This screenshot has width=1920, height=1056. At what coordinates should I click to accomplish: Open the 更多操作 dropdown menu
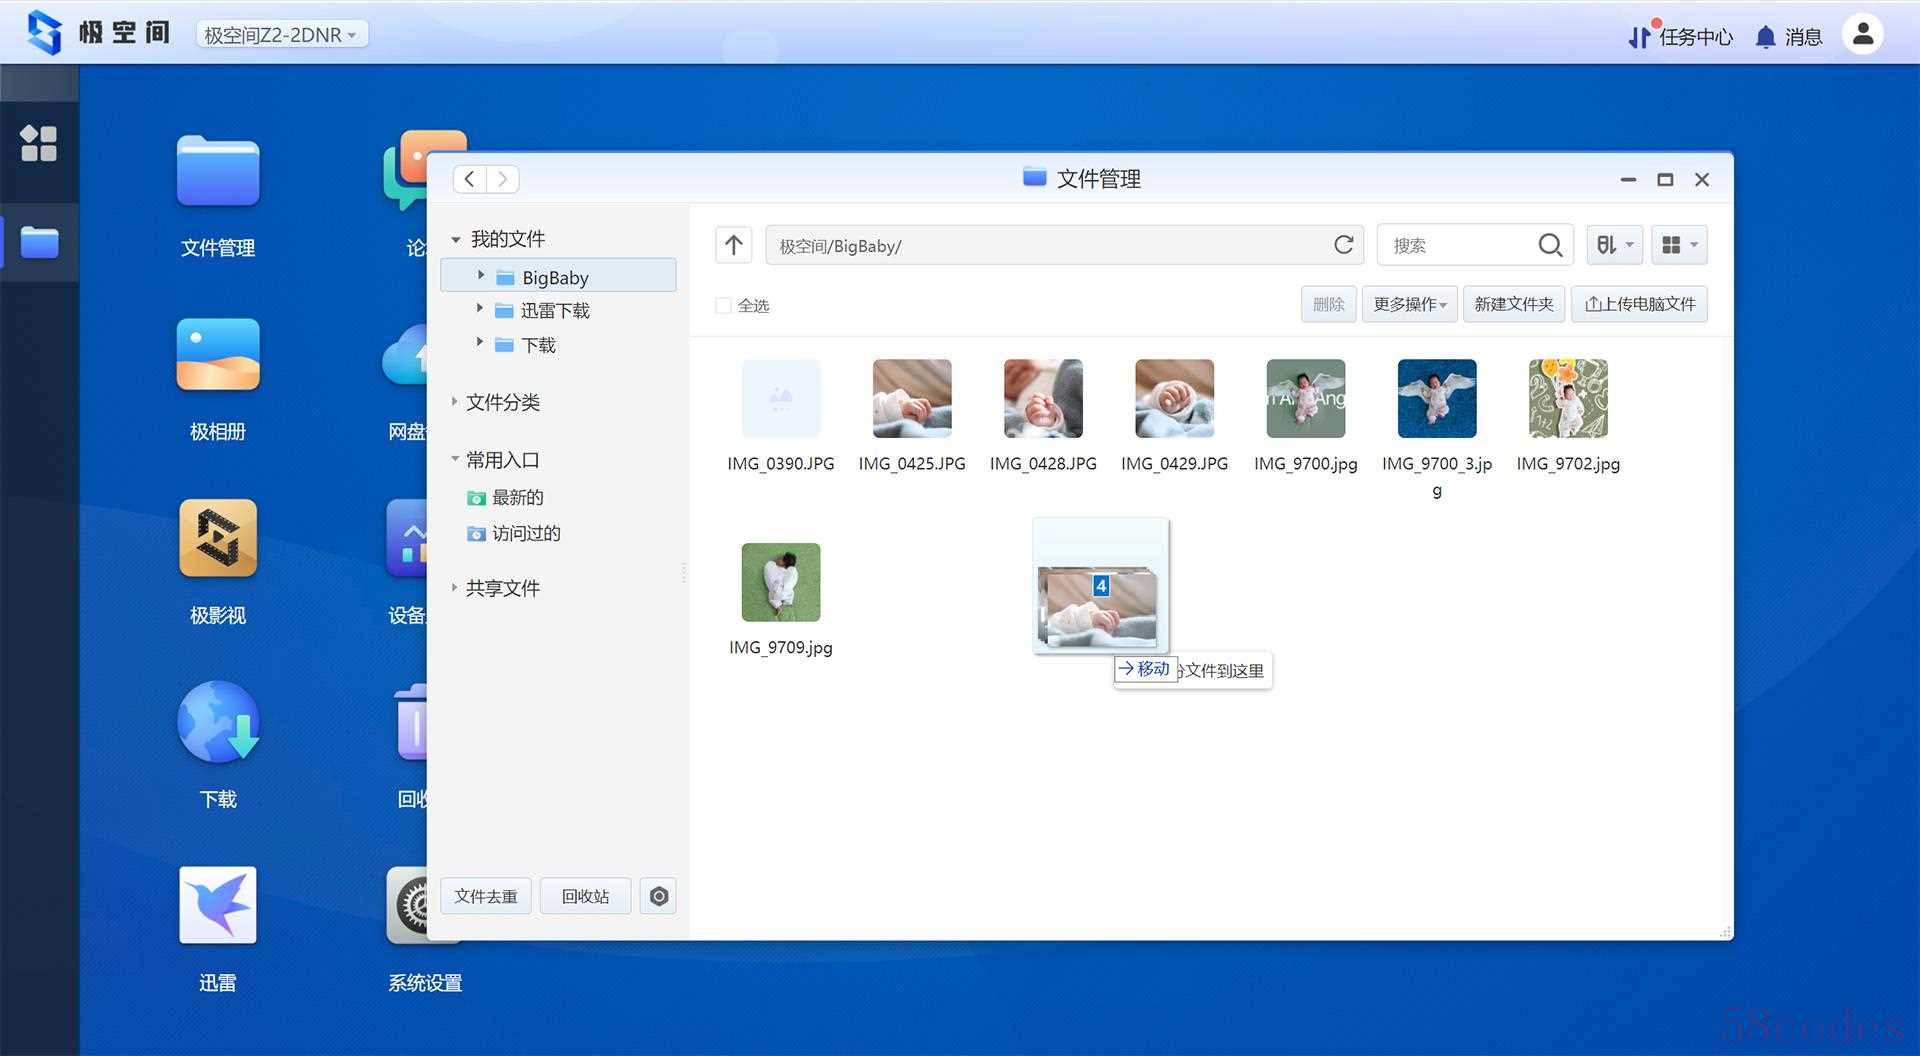coord(1409,304)
